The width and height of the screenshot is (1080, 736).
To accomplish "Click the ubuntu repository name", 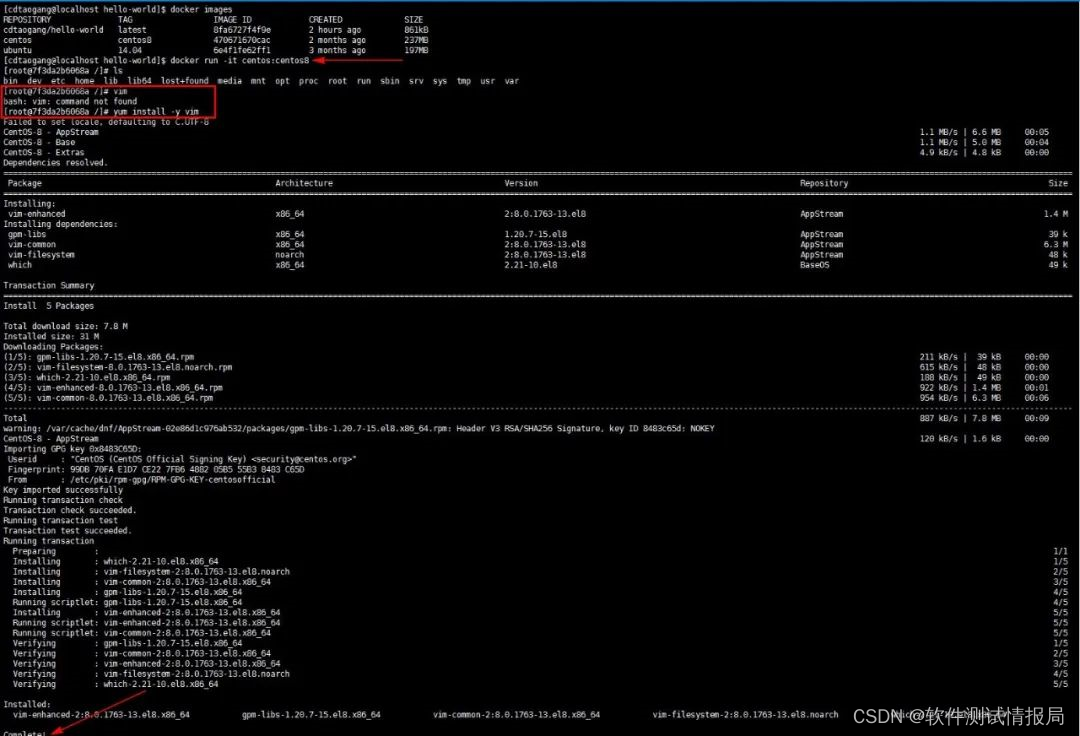I will (17, 51).
